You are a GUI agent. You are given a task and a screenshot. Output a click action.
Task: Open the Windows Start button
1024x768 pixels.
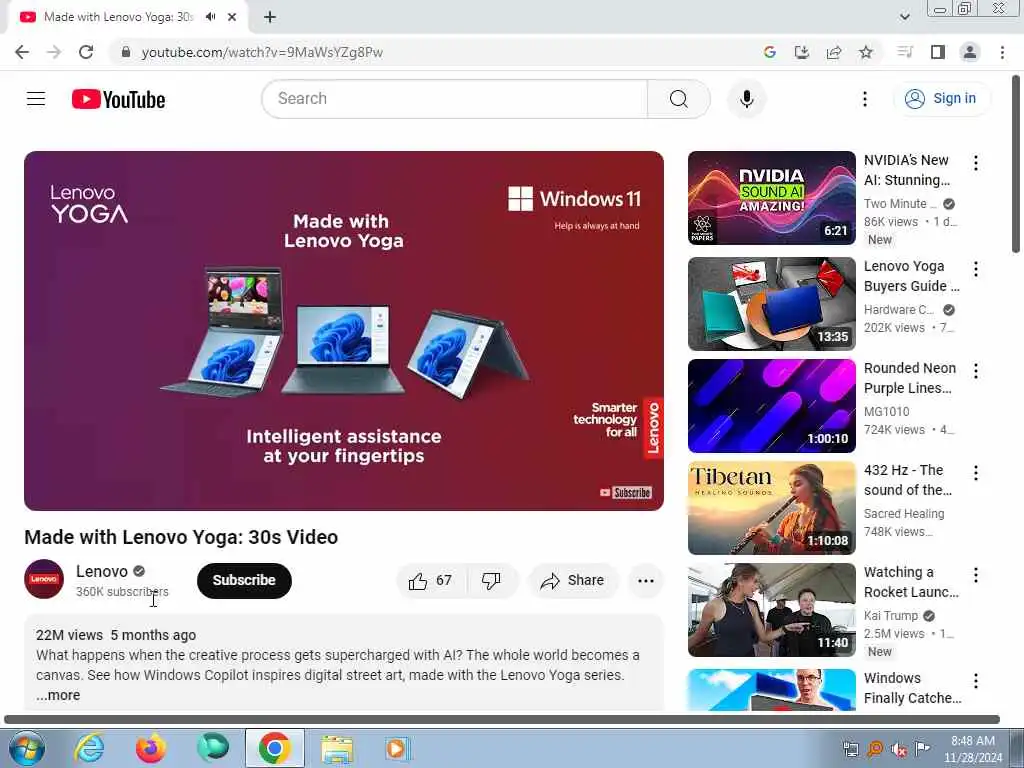click(x=26, y=748)
